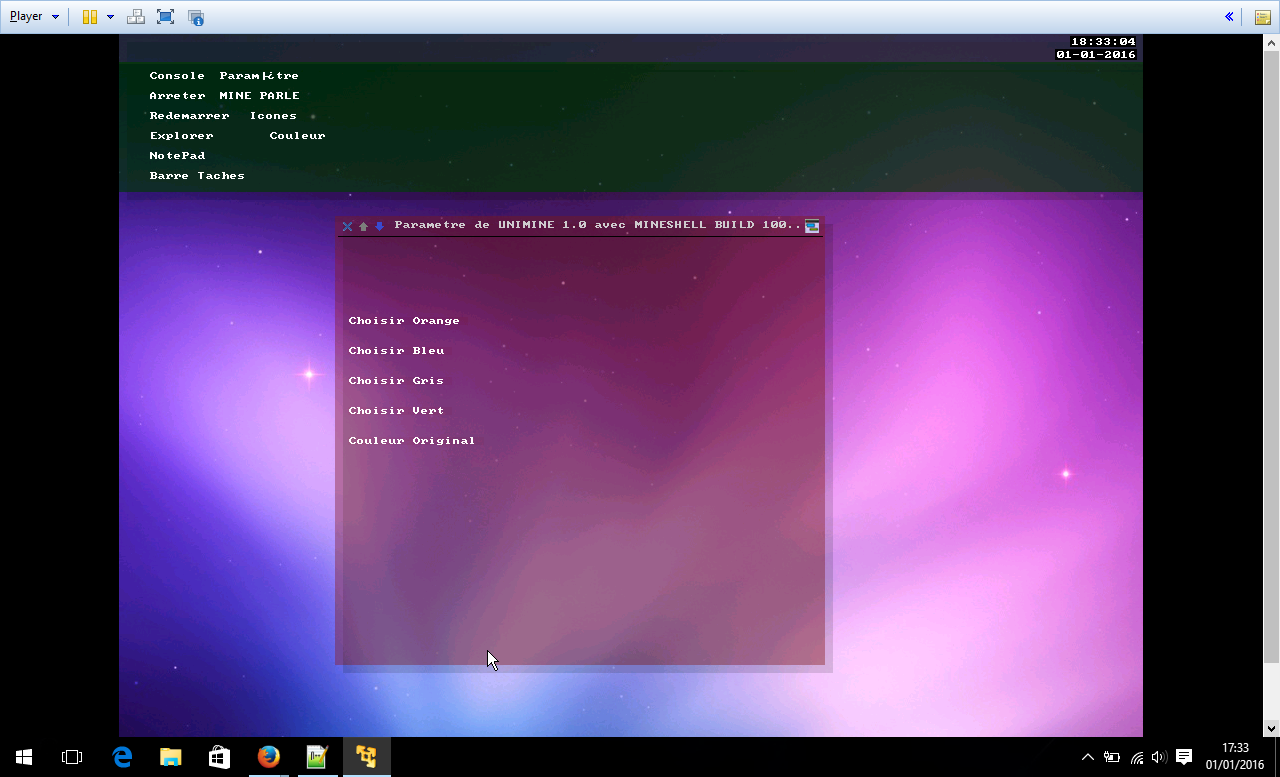Open the Player menu
Viewport: 1280px width, 777px height.
coord(34,17)
